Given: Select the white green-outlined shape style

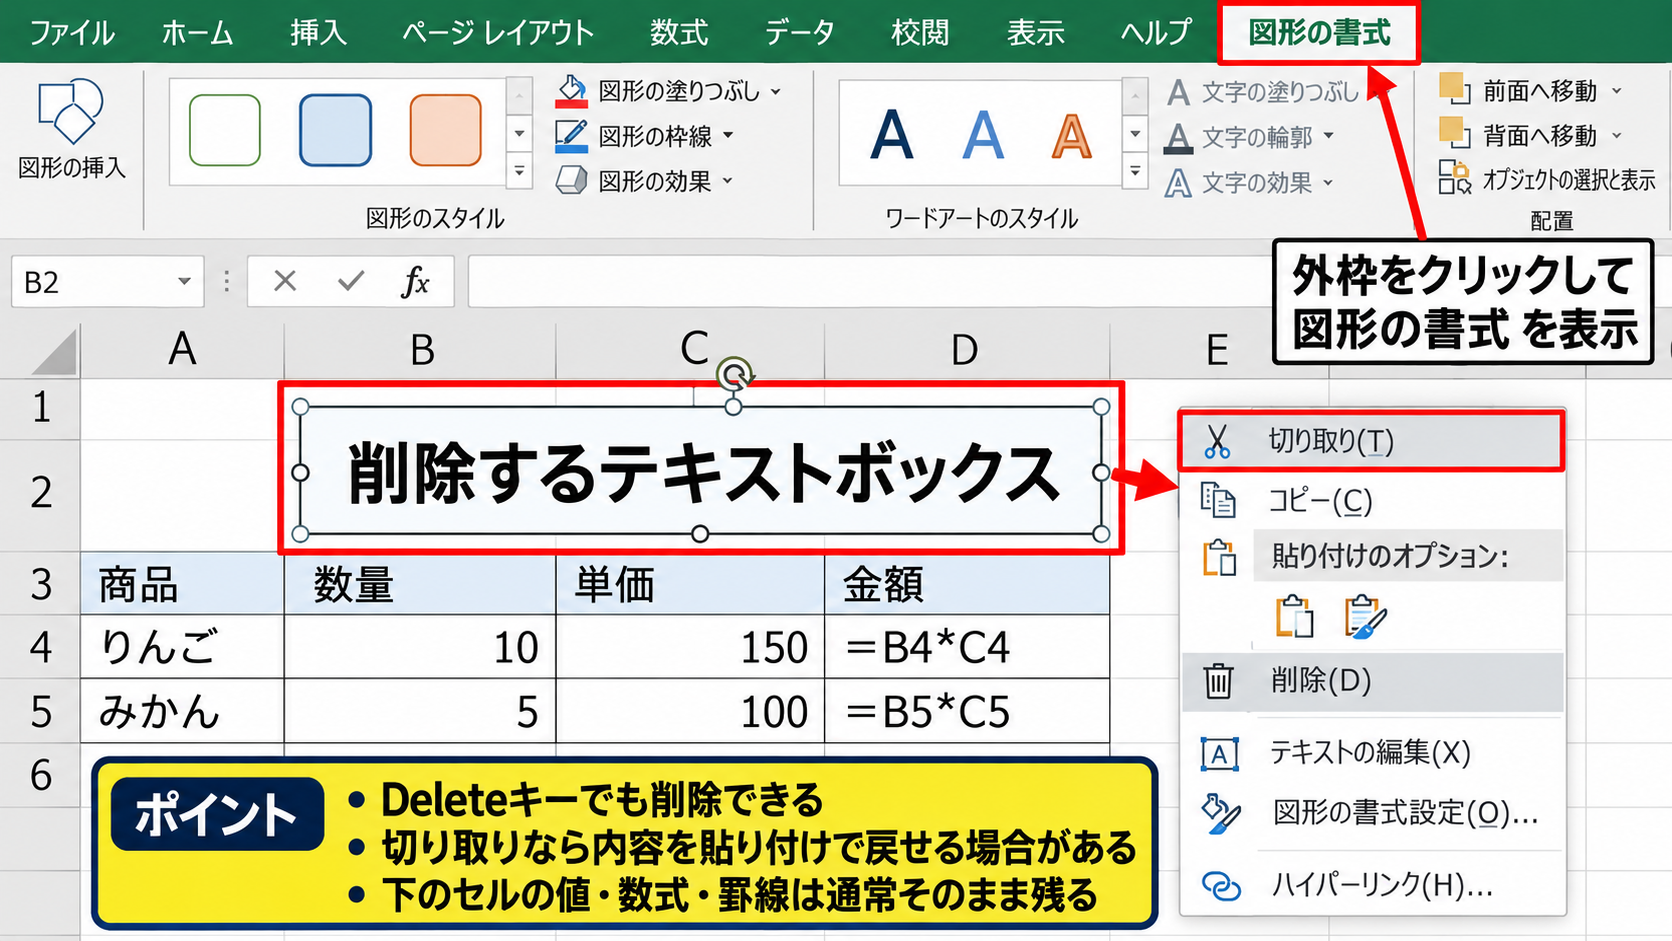Looking at the screenshot, I should coord(225,130).
